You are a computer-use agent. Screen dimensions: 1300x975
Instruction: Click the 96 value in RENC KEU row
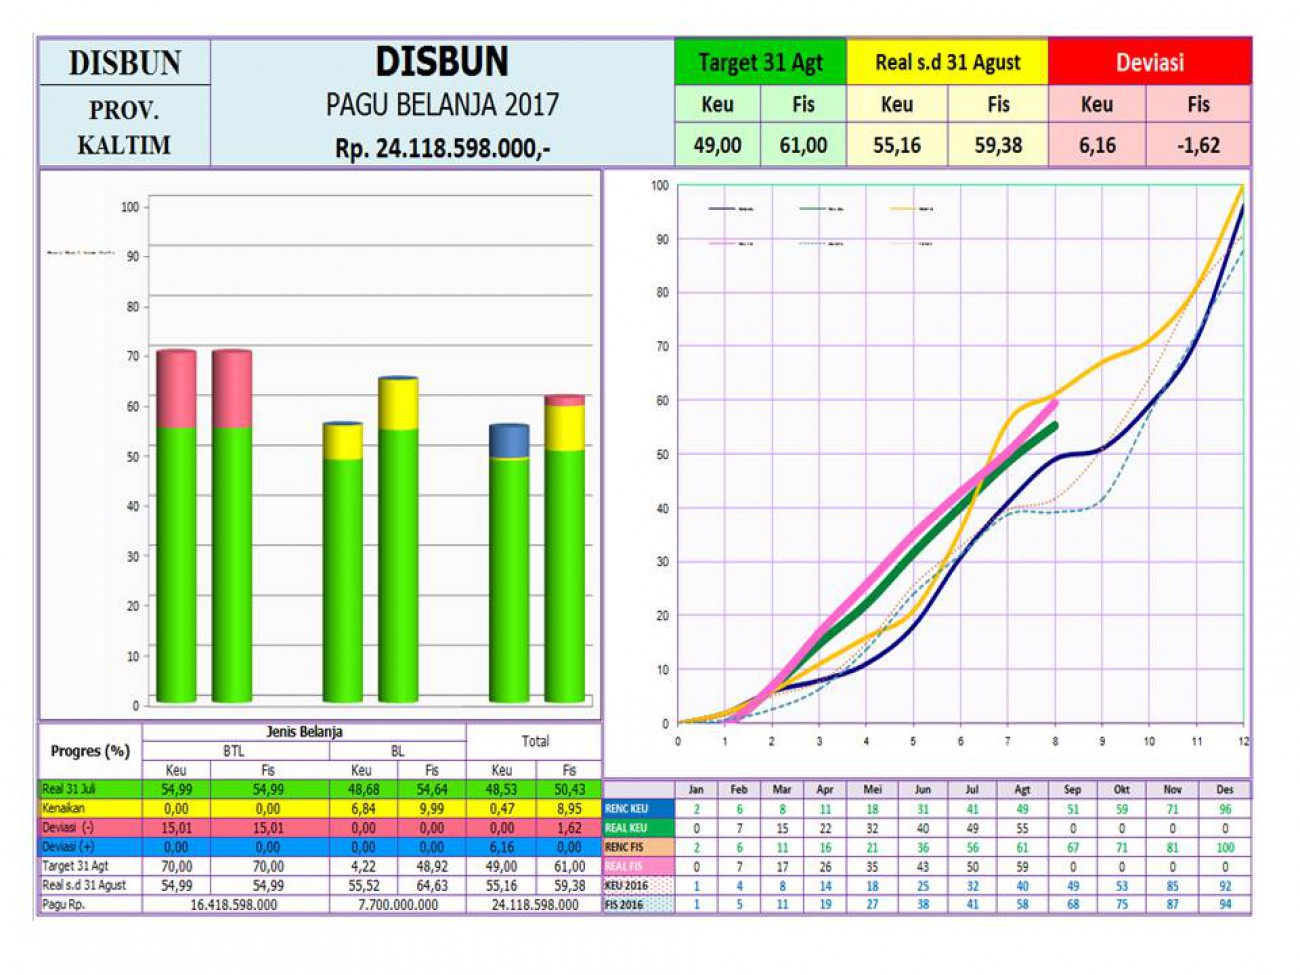1224,809
